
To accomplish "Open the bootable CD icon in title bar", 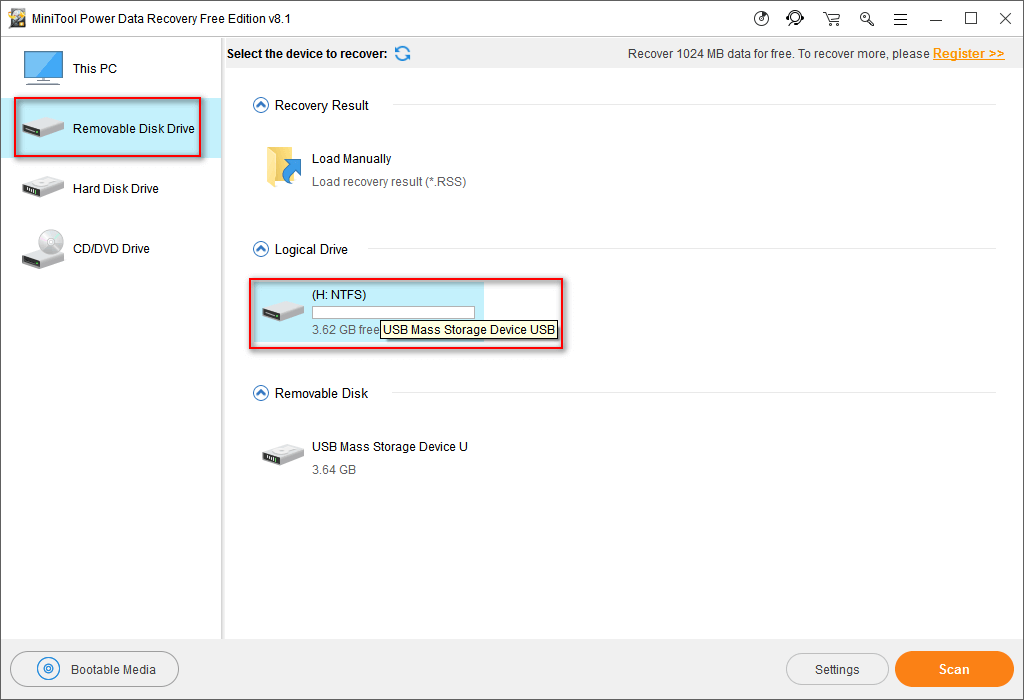I will 761,19.
